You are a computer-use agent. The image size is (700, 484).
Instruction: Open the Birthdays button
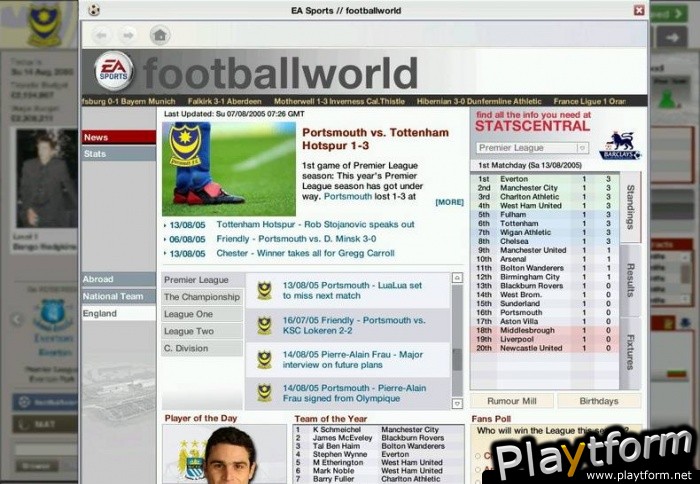(599, 401)
